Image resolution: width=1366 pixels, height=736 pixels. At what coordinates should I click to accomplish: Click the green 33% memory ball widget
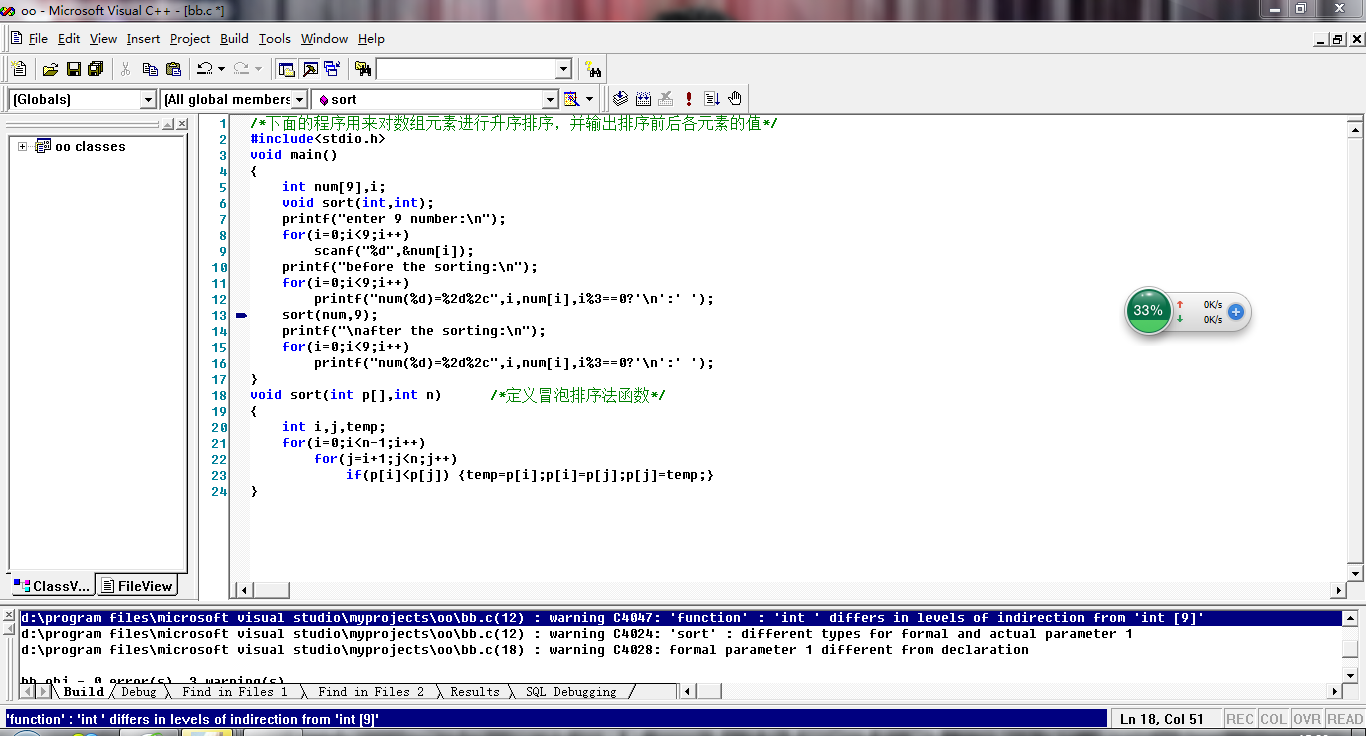[1148, 310]
